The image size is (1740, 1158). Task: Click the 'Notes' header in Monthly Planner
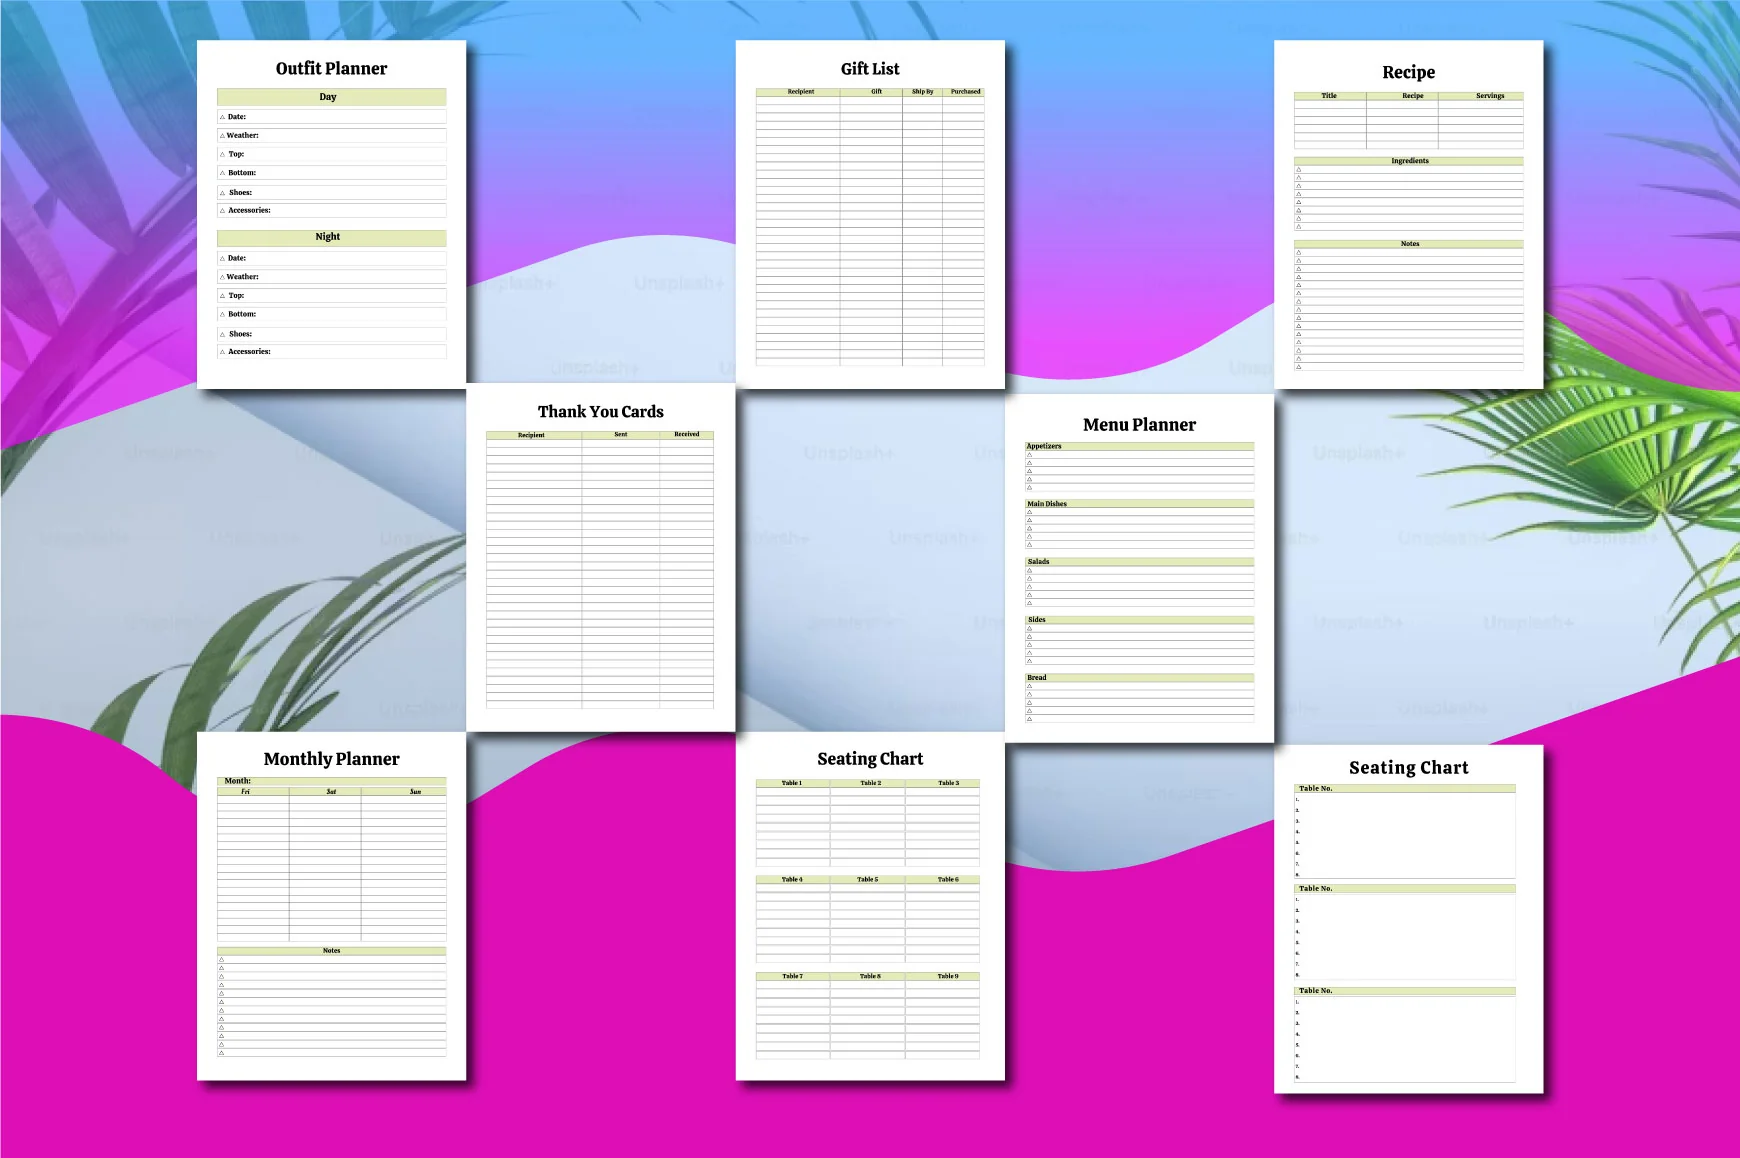pos(331,951)
